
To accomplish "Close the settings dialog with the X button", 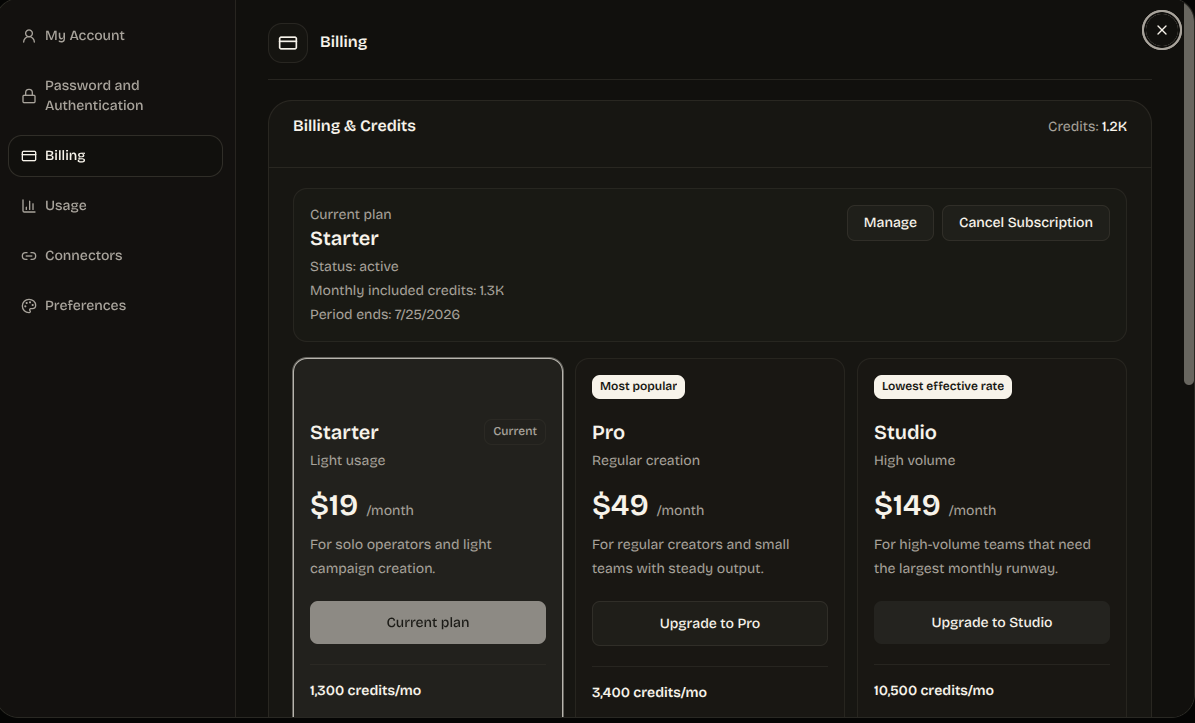I will (x=1161, y=30).
